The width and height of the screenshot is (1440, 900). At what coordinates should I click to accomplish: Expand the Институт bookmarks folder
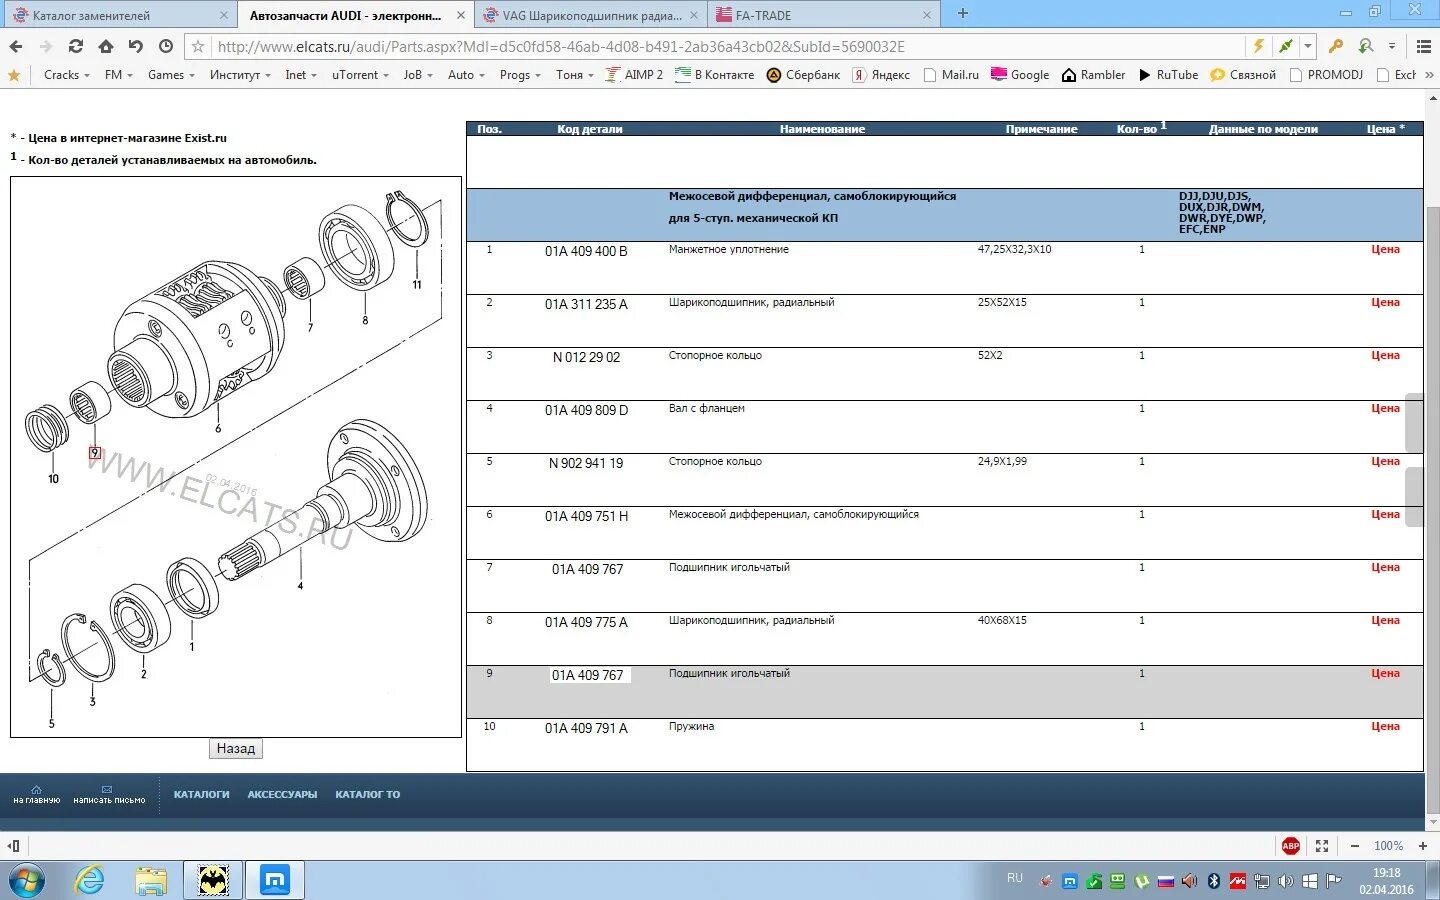click(240, 75)
